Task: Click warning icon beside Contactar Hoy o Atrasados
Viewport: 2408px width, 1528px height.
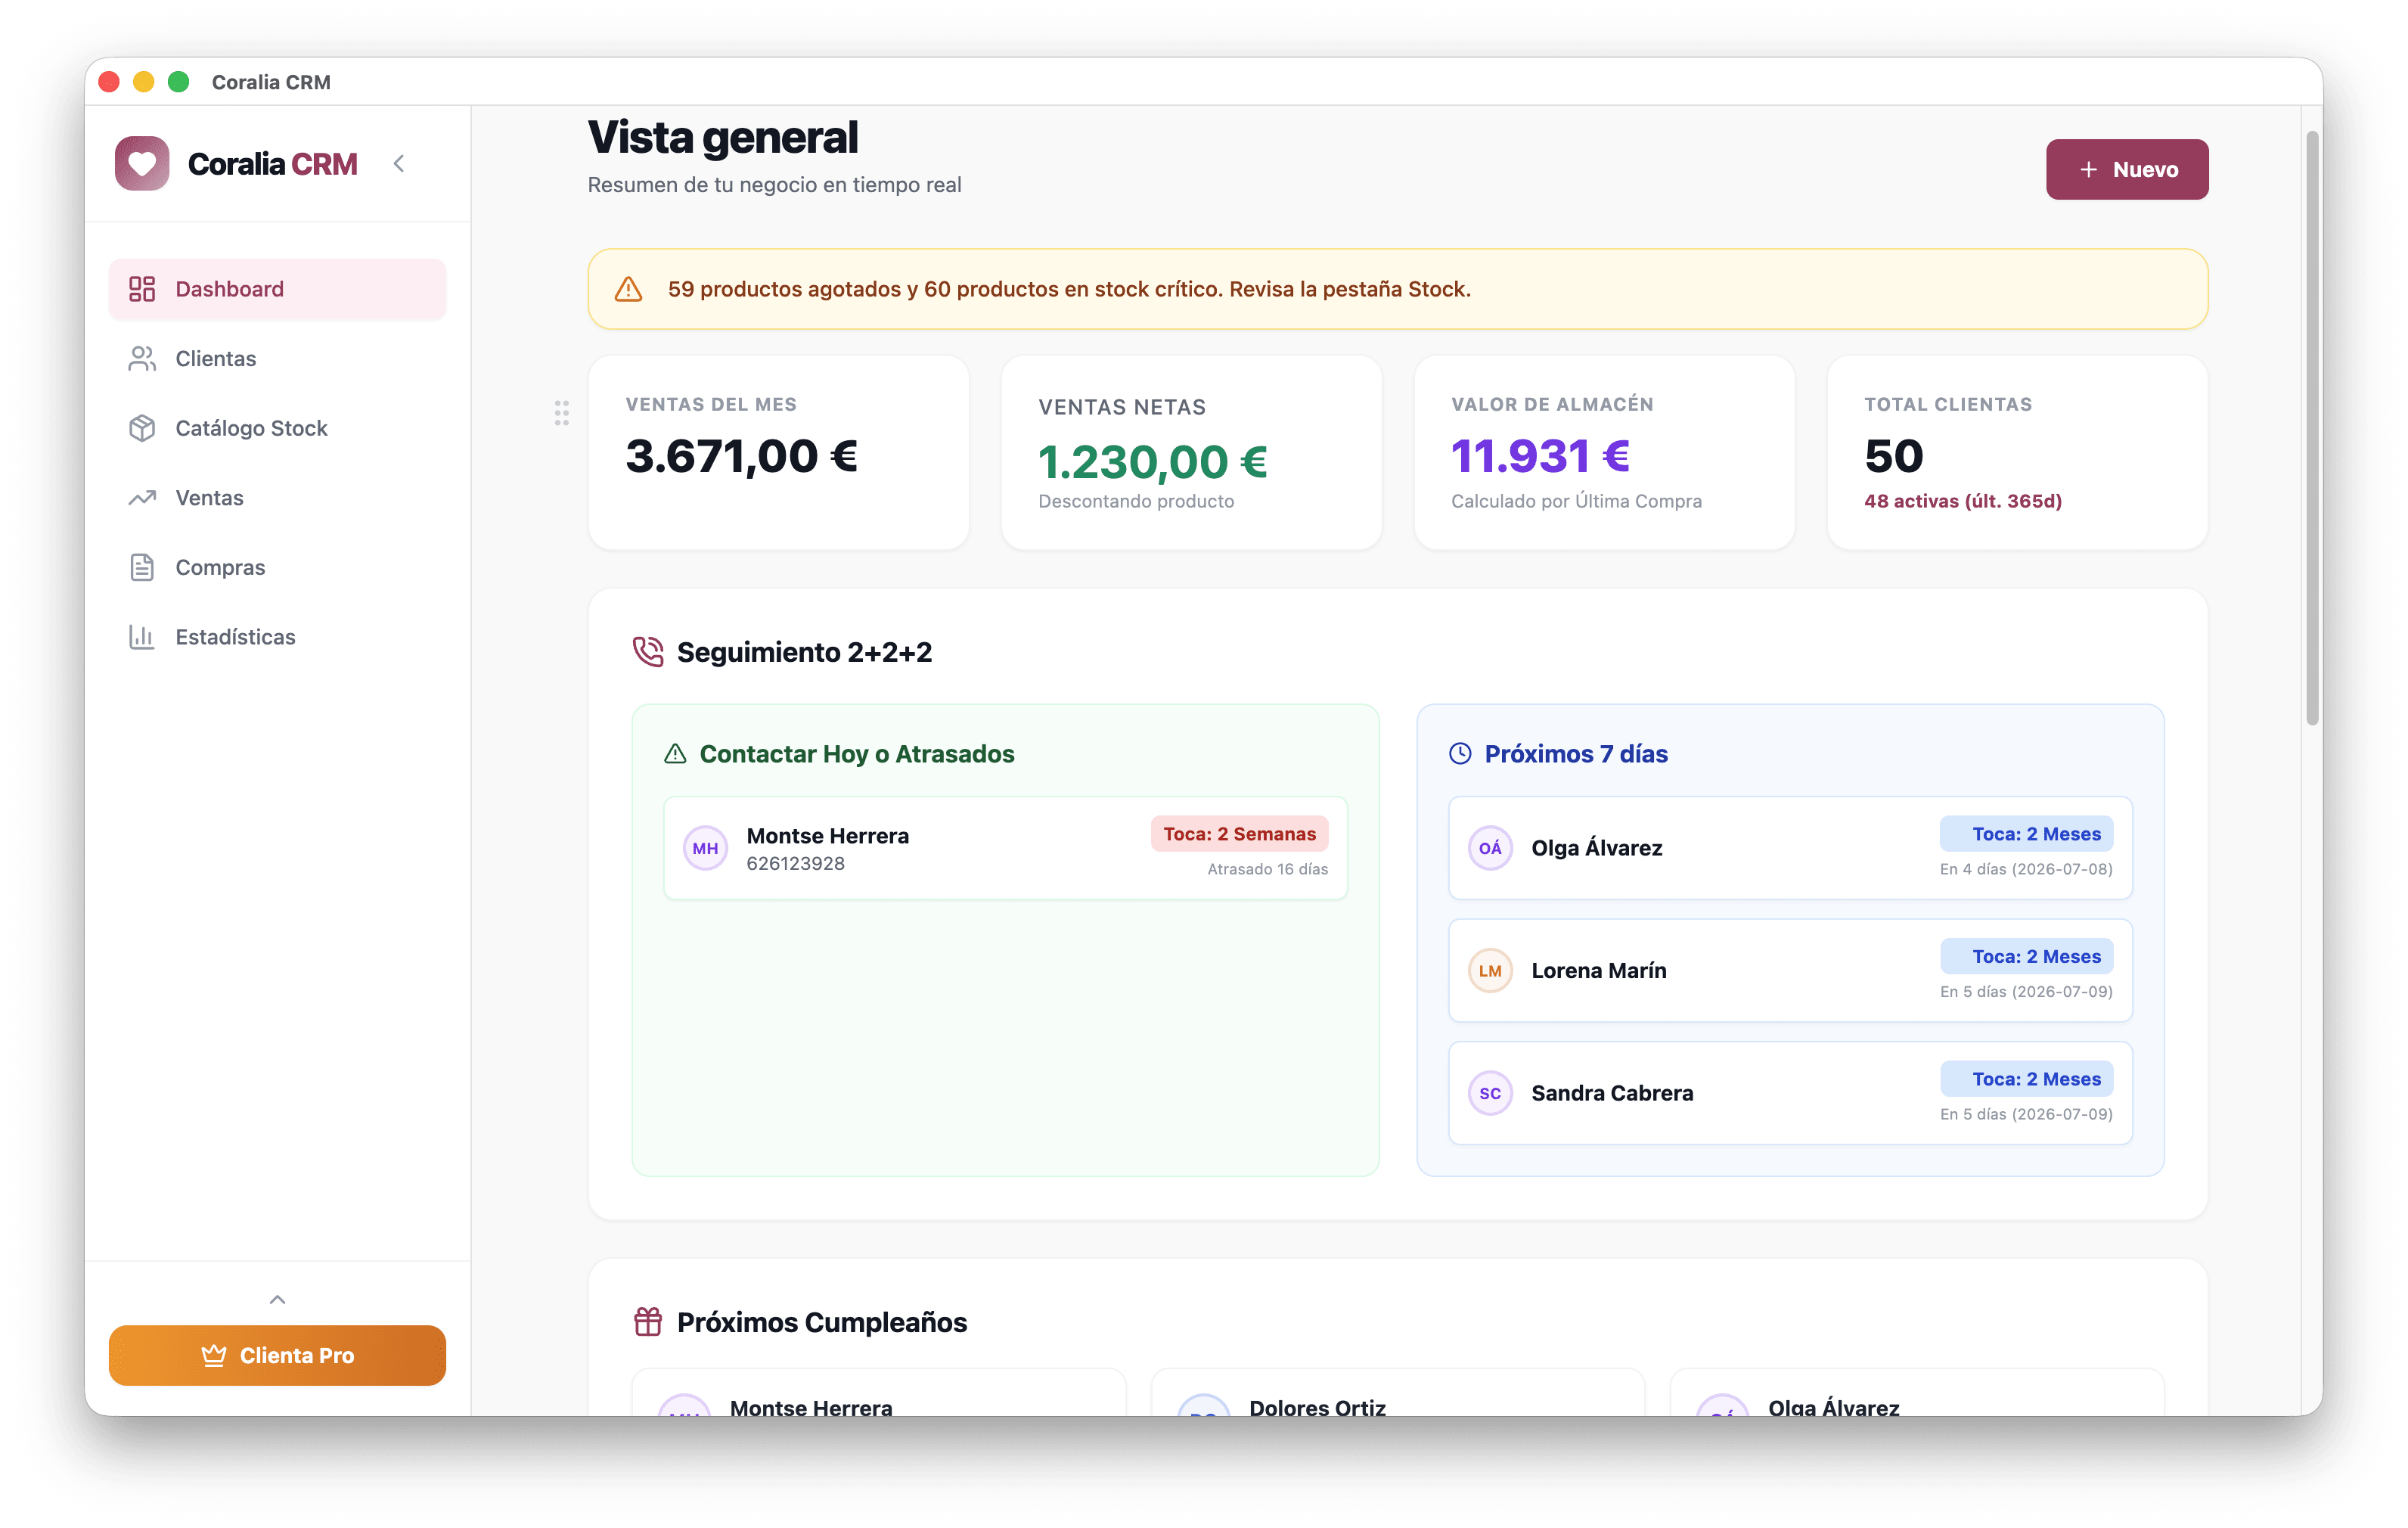Action: [675, 754]
